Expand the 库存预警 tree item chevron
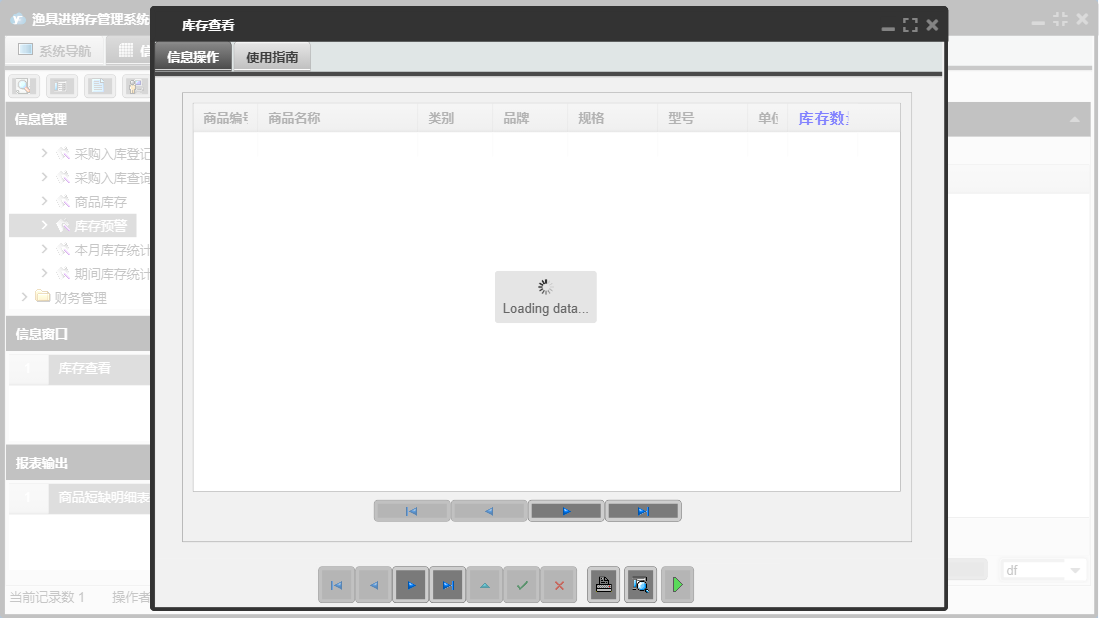Image resolution: width=1099 pixels, height=618 pixels. click(x=45, y=225)
